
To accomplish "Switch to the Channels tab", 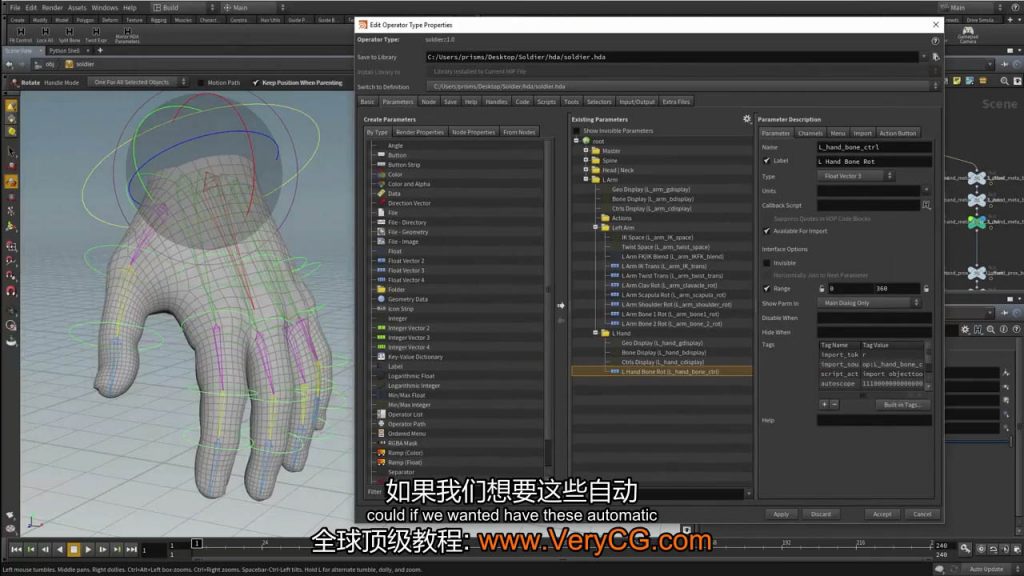I will click(x=810, y=133).
